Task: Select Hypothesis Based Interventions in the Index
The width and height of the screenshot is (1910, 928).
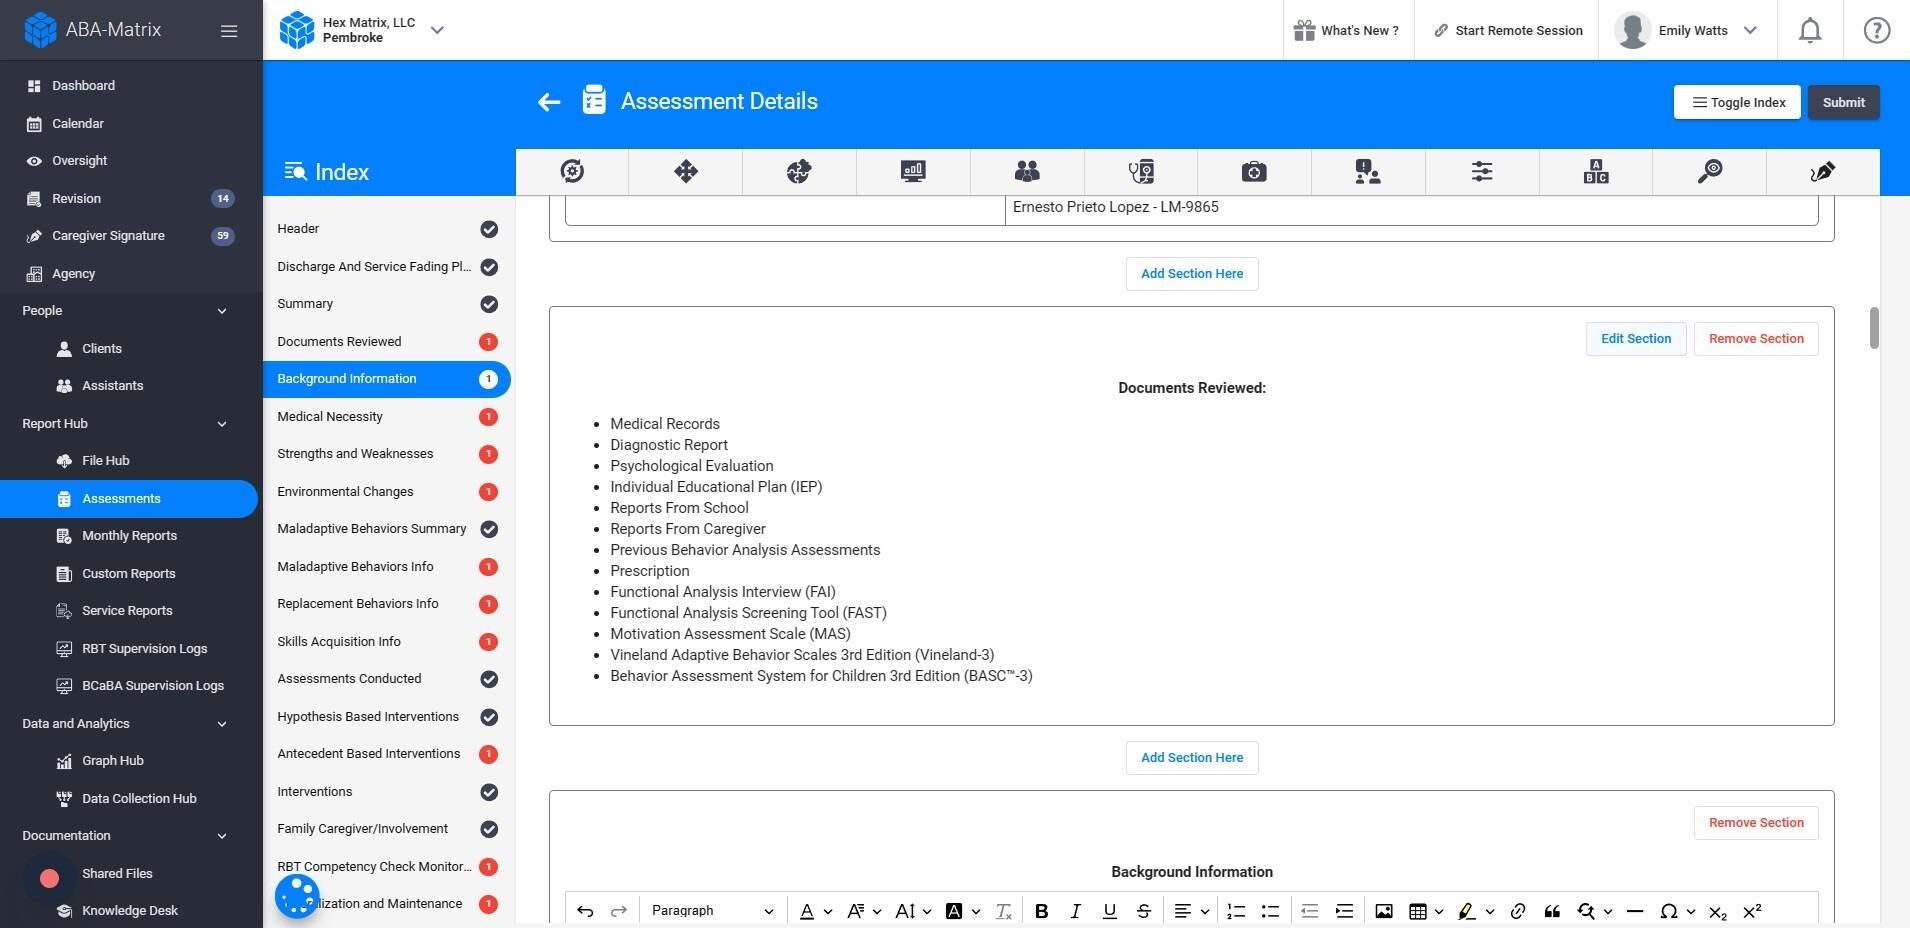Action: click(x=387, y=717)
